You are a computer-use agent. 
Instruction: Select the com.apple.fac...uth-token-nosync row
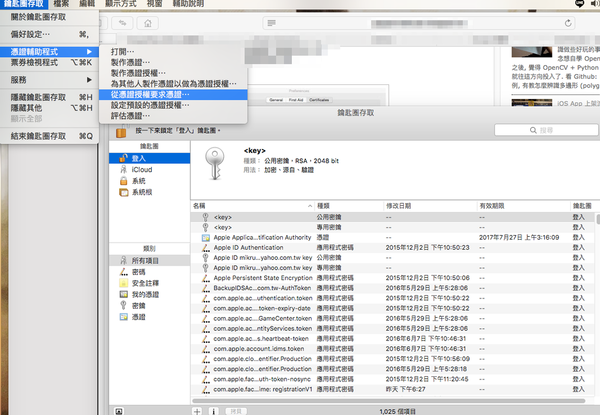click(393, 379)
